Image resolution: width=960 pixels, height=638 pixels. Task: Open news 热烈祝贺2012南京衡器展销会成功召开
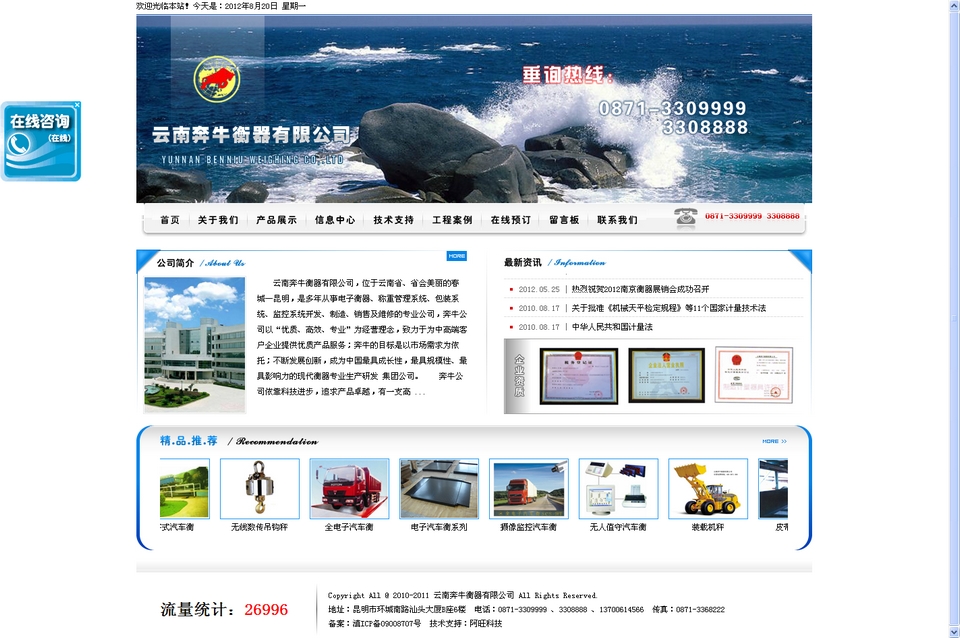[640, 289]
